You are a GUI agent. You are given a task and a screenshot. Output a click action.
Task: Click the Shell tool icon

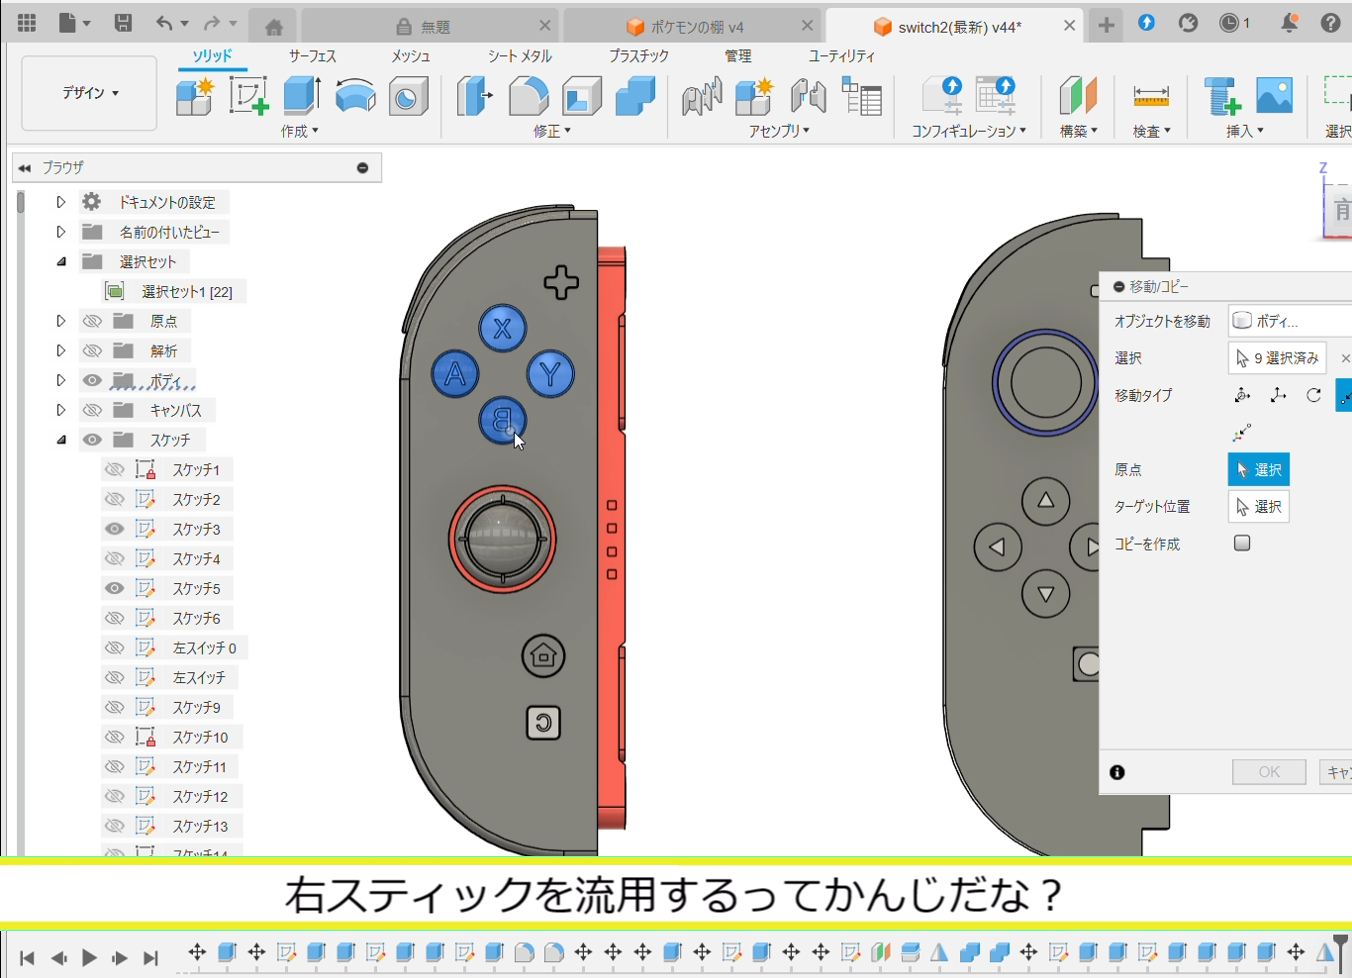[582, 96]
